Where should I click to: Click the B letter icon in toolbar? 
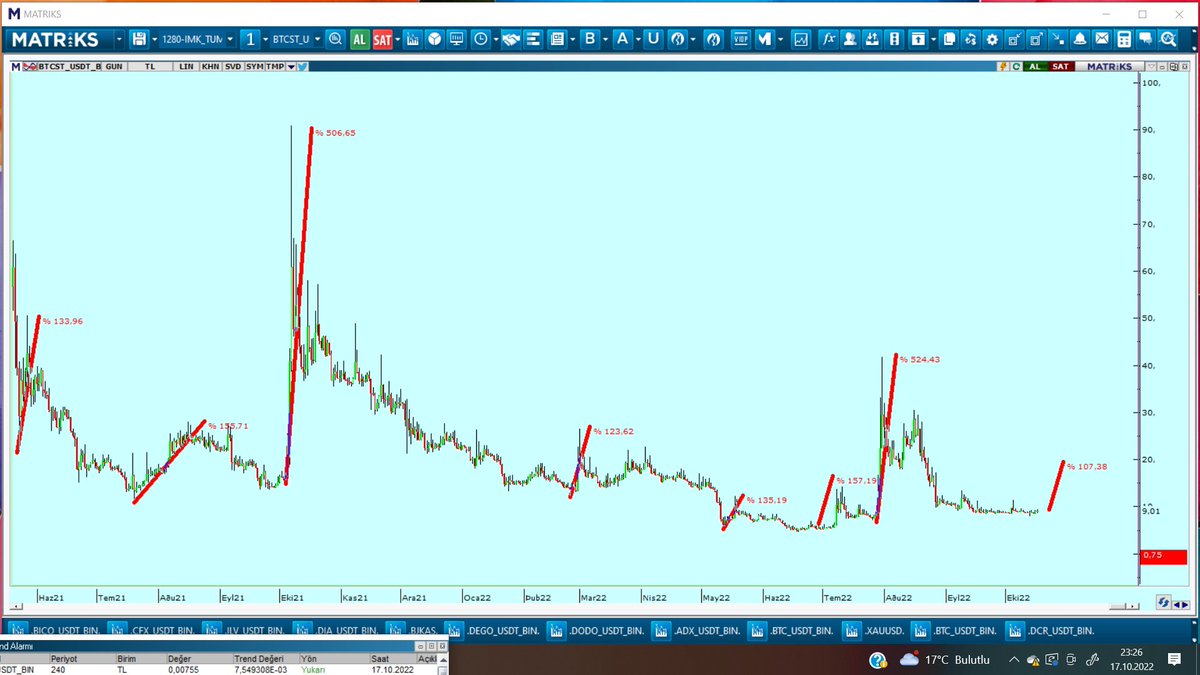(x=590, y=39)
